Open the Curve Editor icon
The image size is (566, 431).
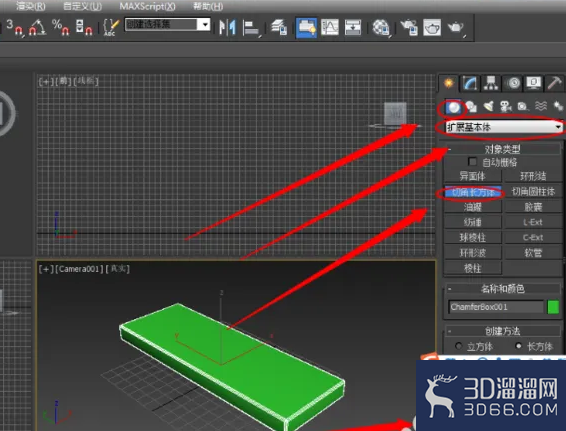[x=330, y=27]
